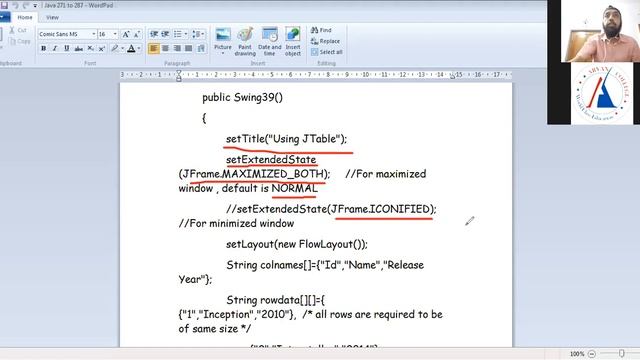Toggle underline formatting
This screenshot has height=360, width=640.
click(x=67, y=49)
